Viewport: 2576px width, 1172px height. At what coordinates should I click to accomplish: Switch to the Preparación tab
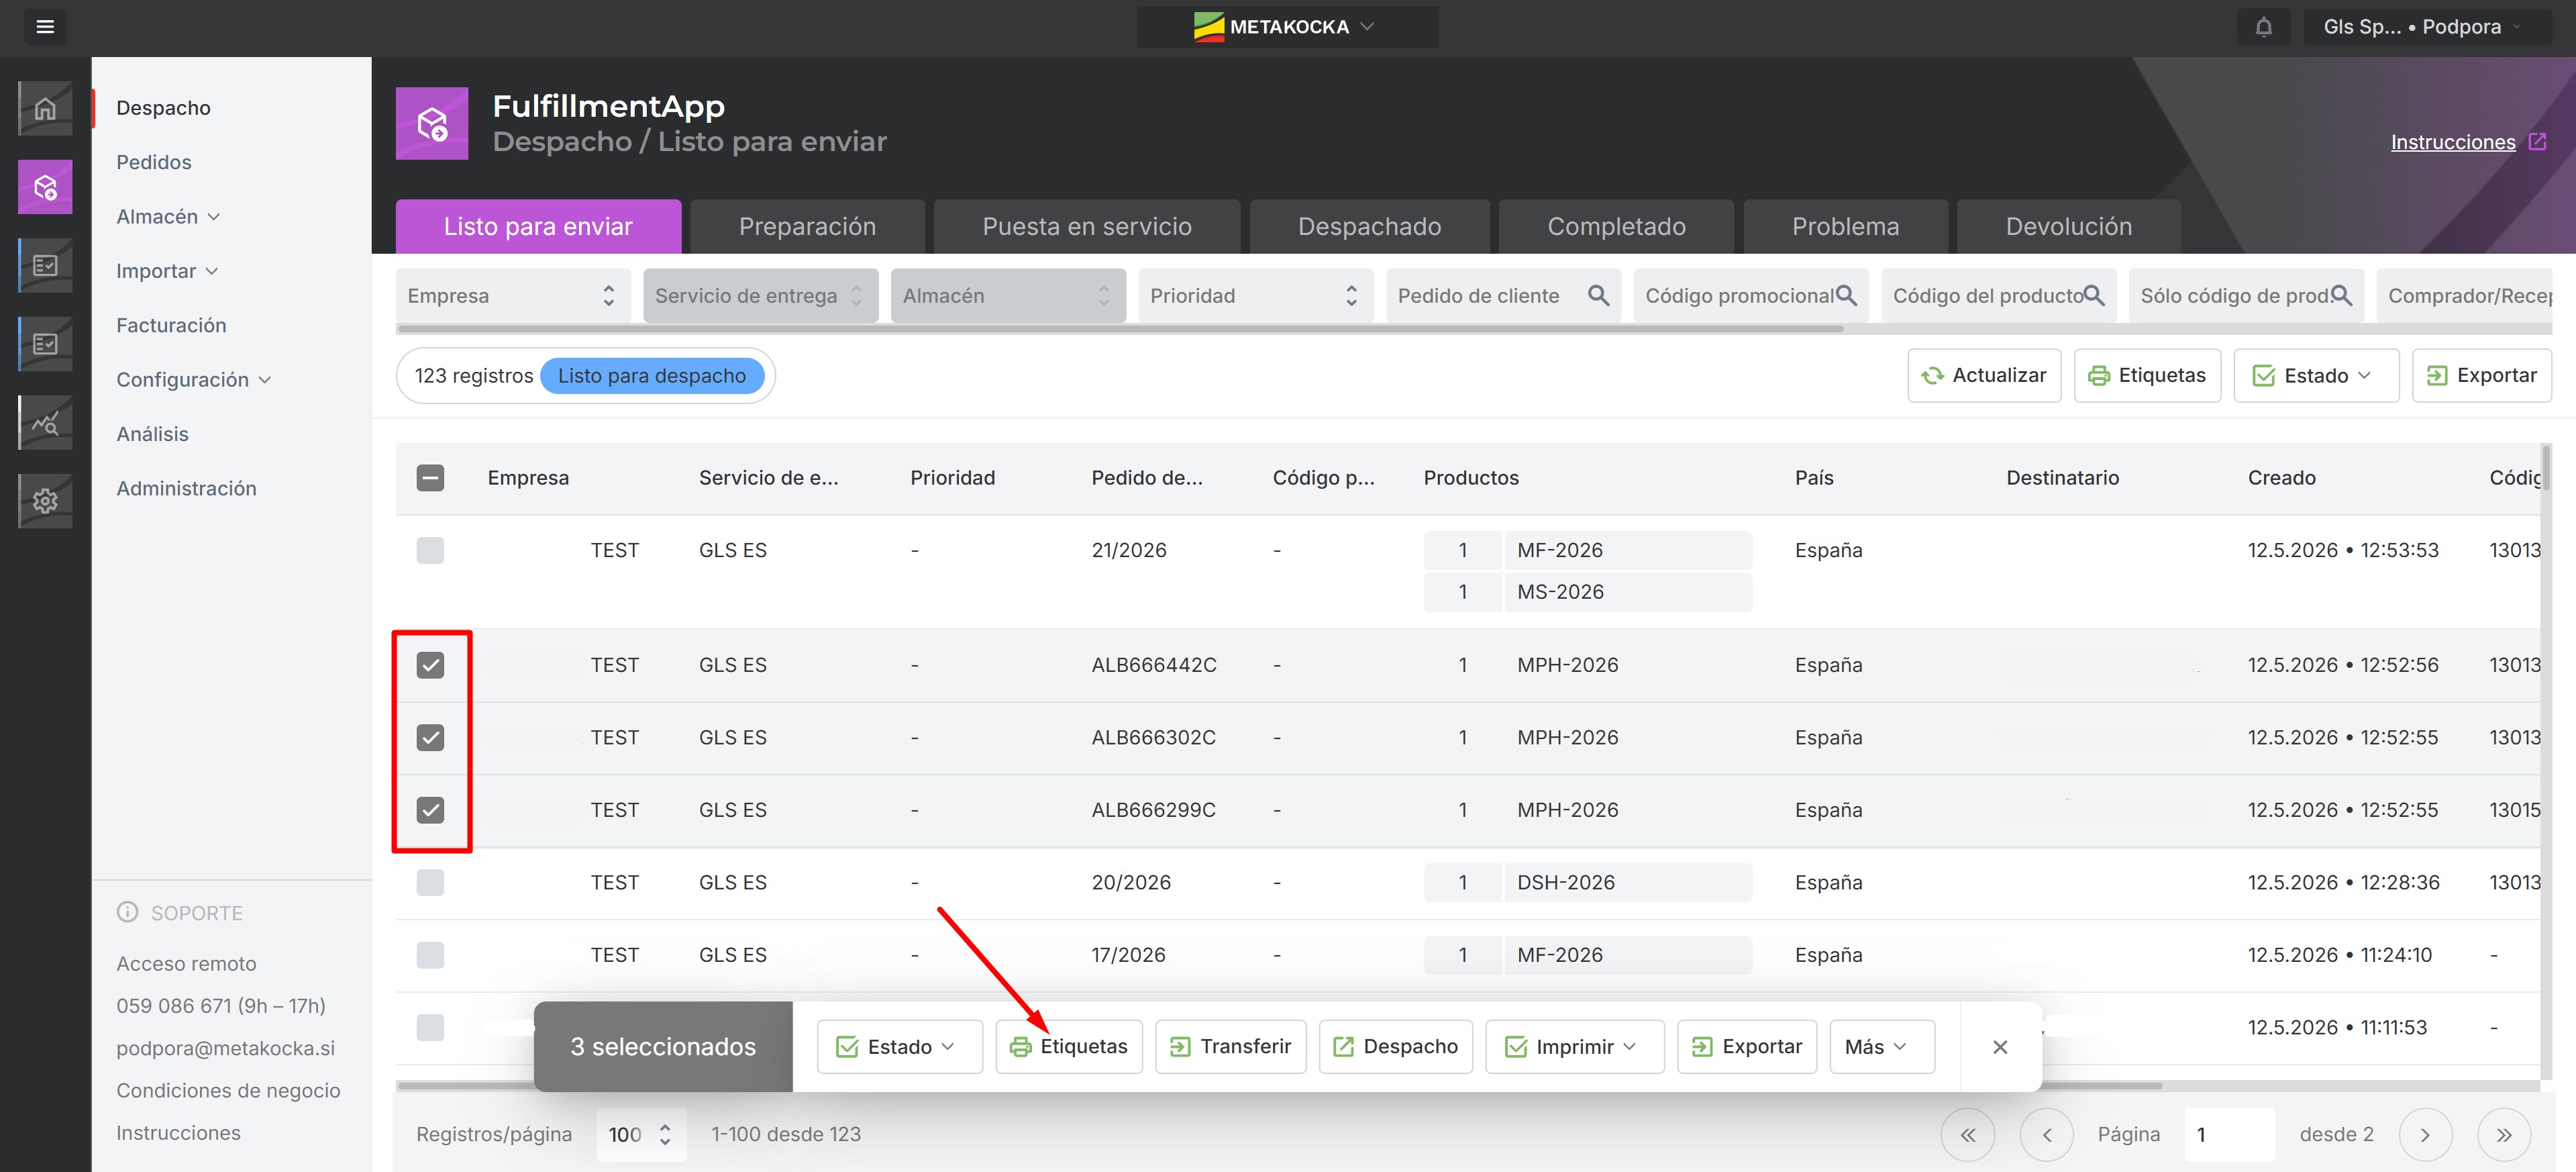(807, 227)
